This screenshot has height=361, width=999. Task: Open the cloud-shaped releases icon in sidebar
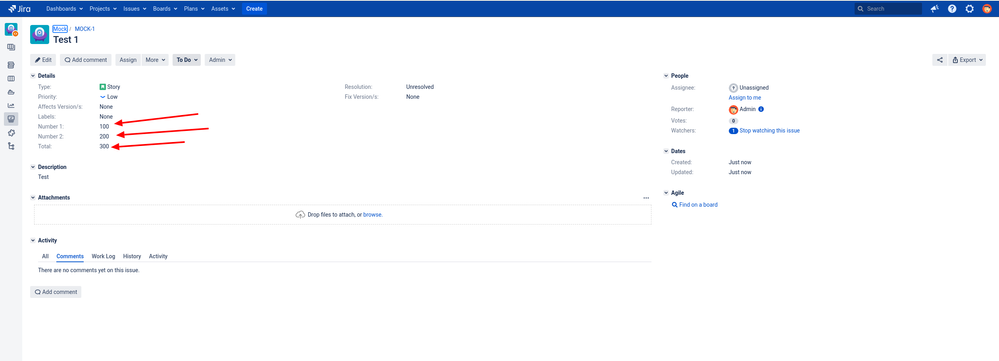click(11, 92)
